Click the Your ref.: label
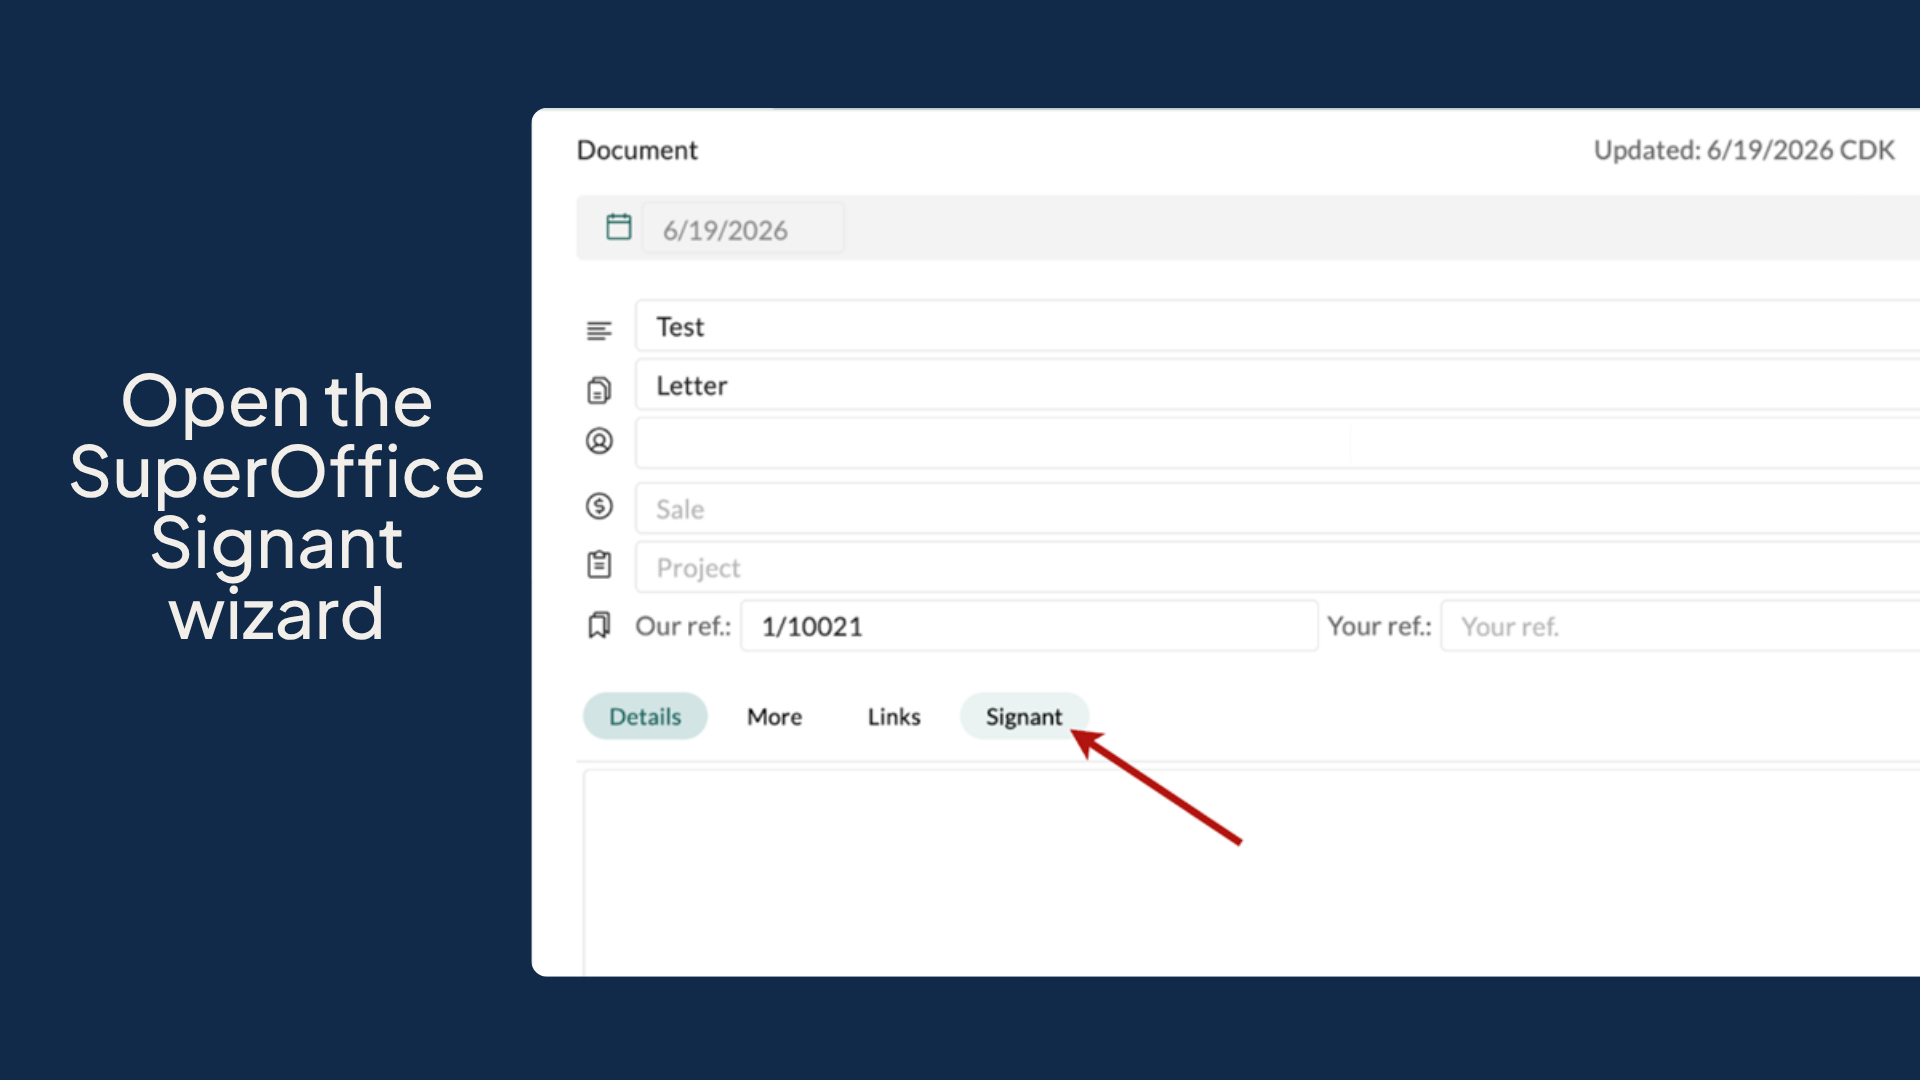 [x=1379, y=626]
